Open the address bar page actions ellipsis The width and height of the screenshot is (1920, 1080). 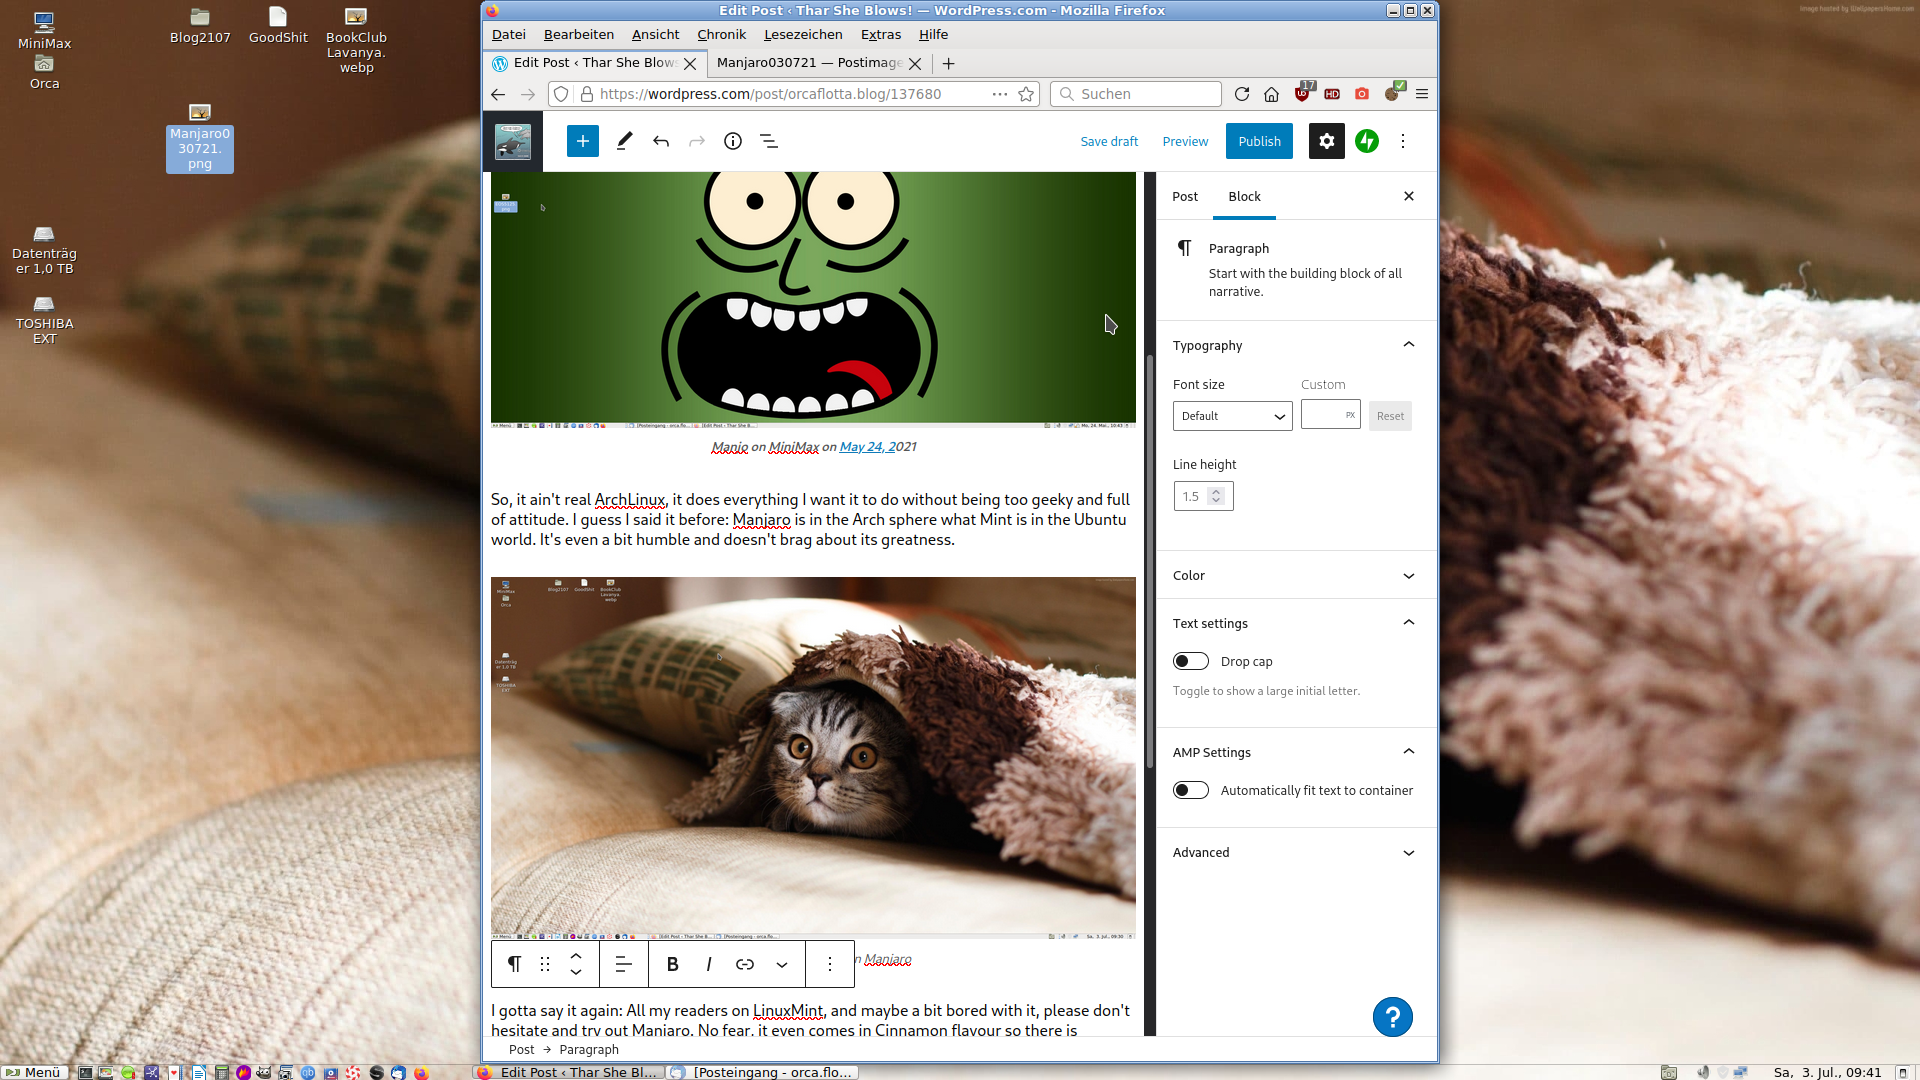click(x=999, y=94)
